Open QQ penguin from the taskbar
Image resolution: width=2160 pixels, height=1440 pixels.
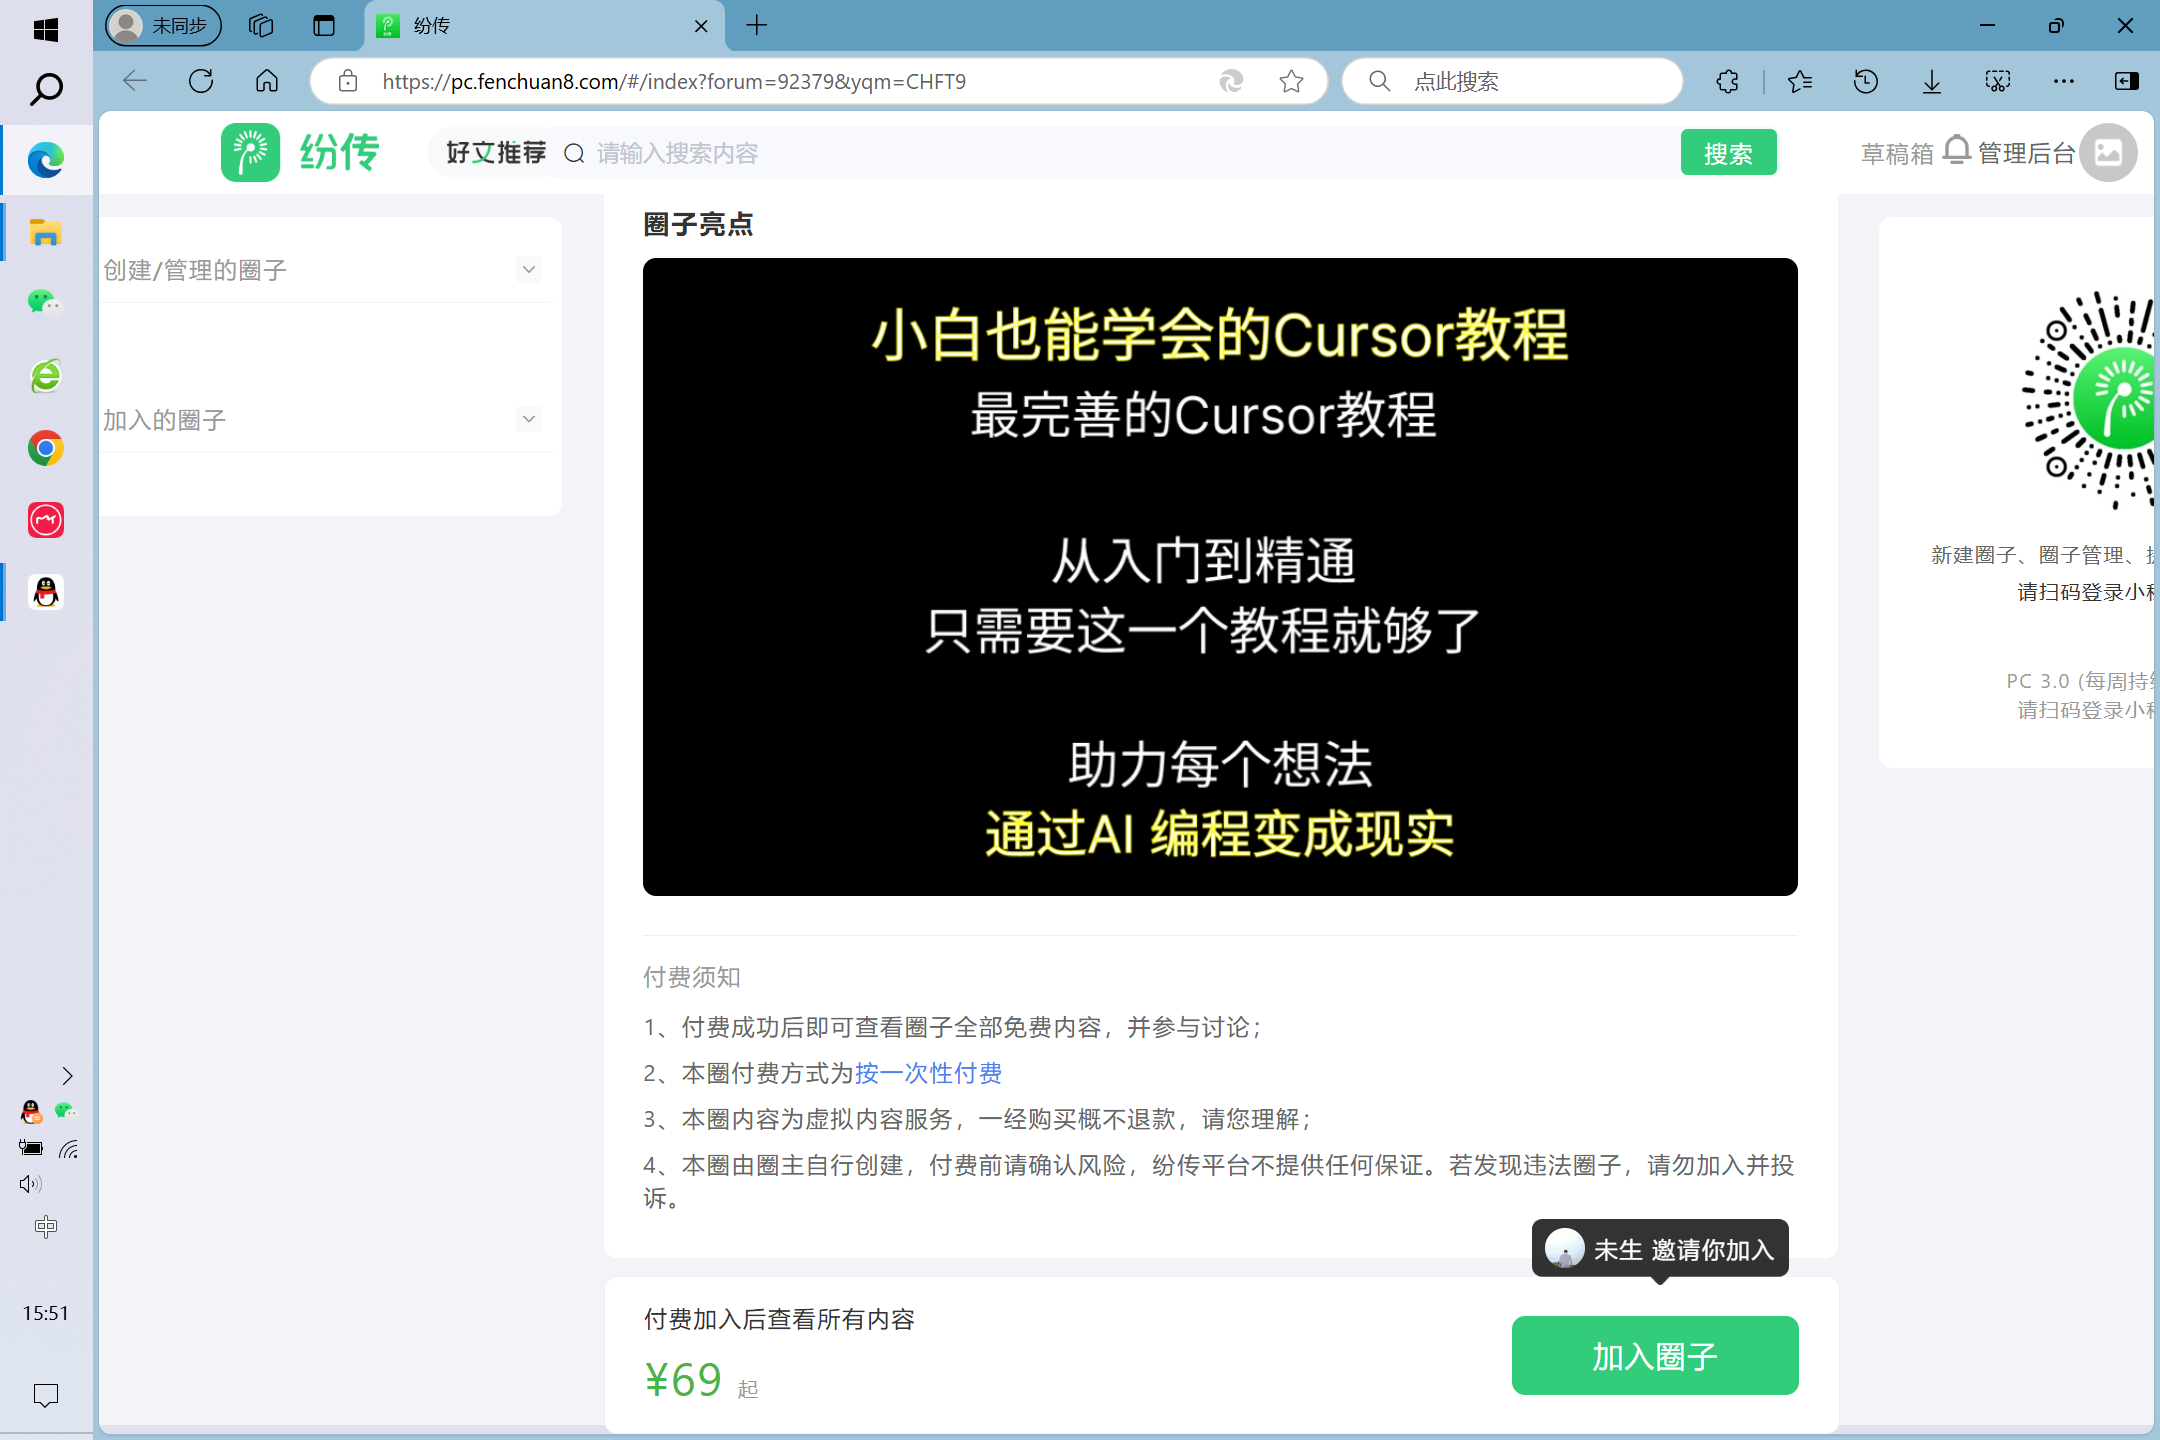coord(46,592)
